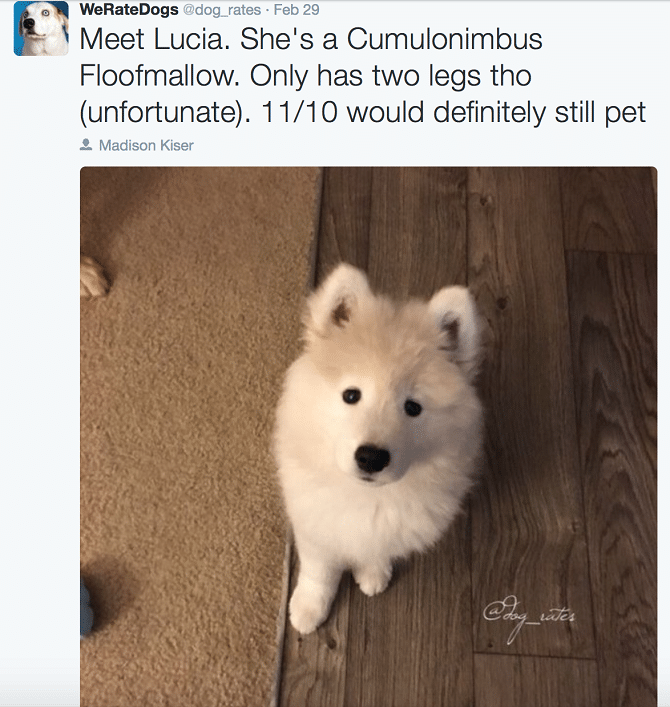Screen dimensions: 670x707
Task: Click the puppy's black nose in the photo
Action: [x=372, y=459]
